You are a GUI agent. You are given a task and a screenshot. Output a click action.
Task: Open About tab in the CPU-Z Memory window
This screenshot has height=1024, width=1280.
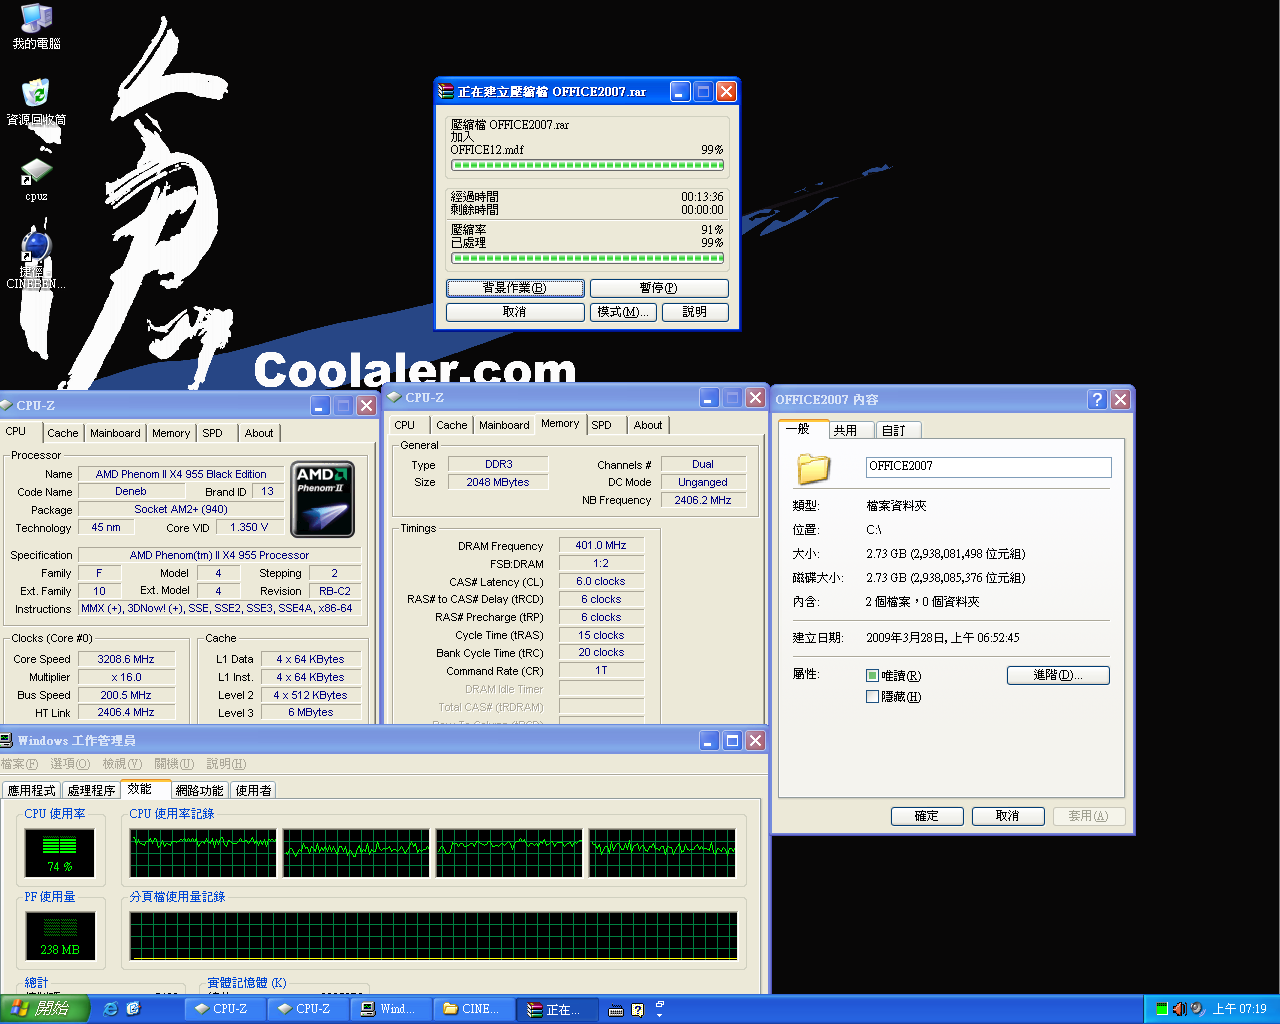click(648, 425)
